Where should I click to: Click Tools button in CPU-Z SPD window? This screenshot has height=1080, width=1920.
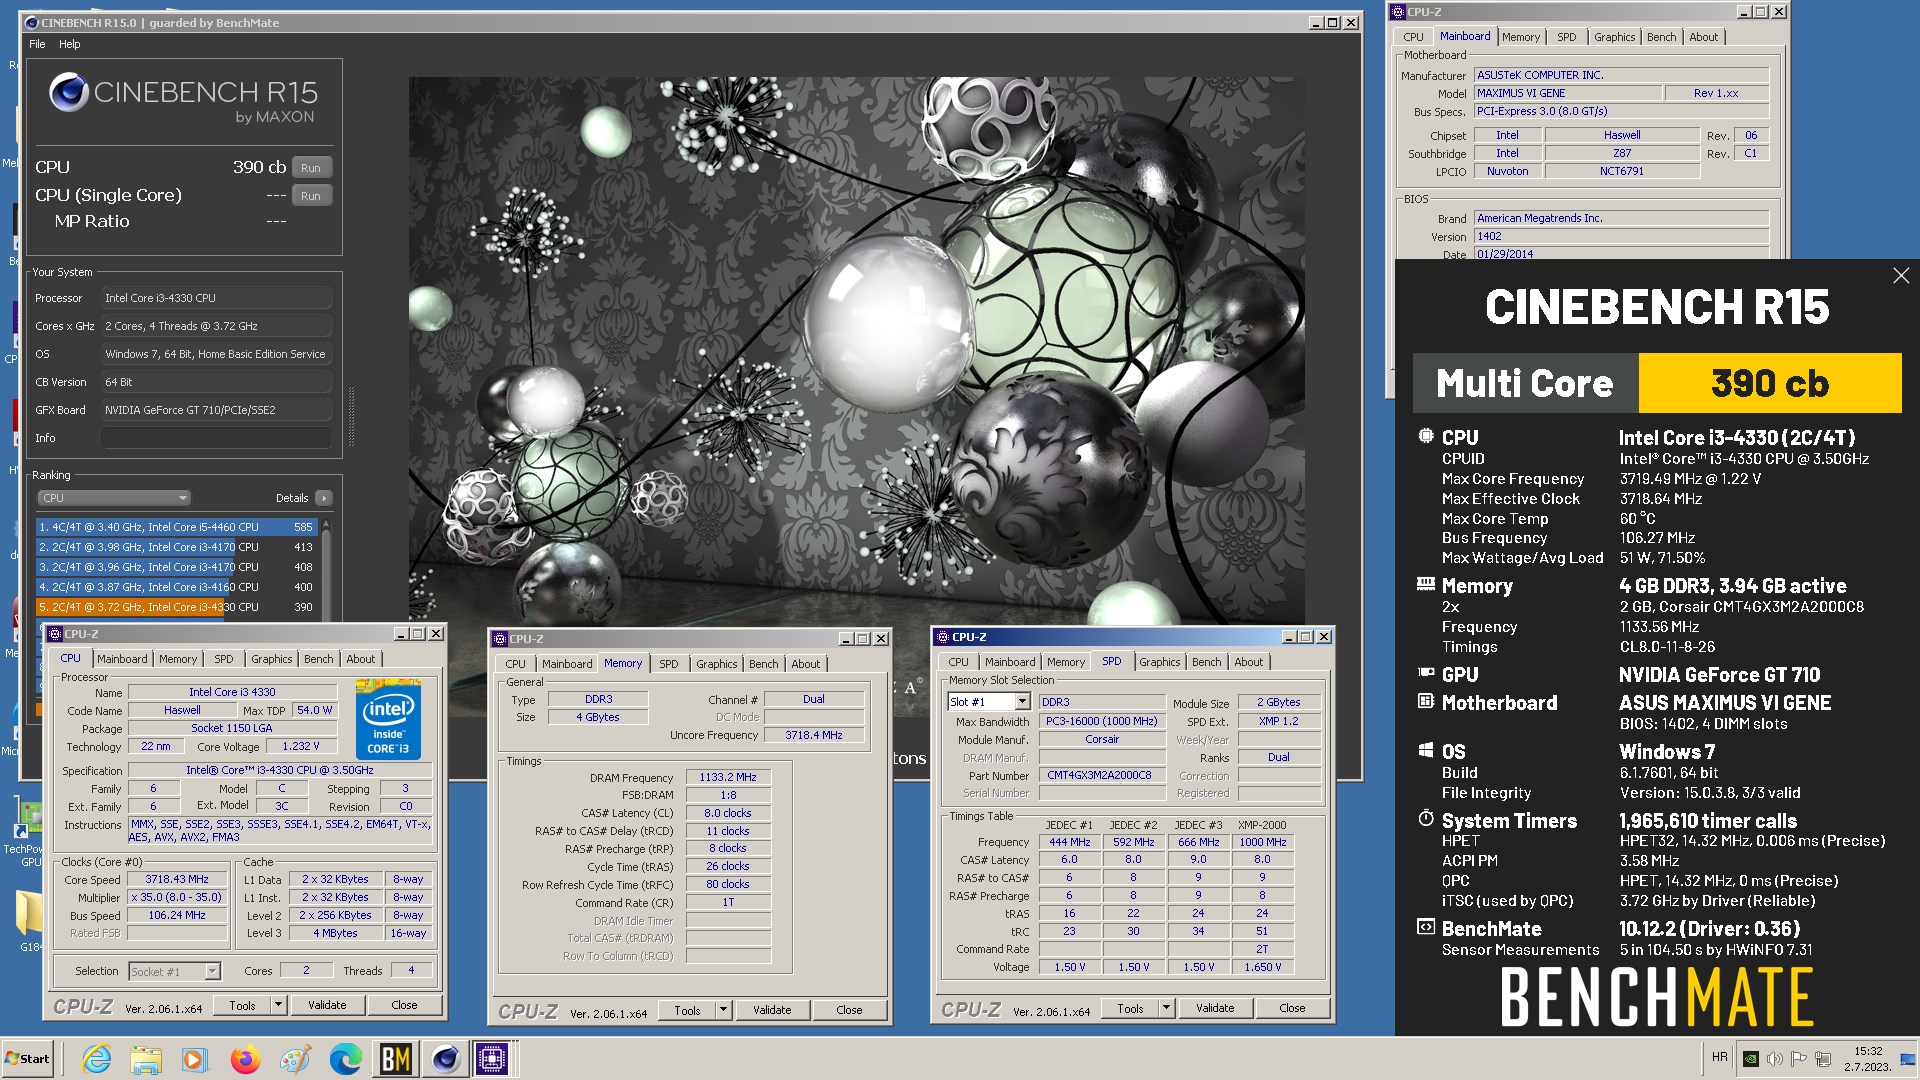1130,1008
